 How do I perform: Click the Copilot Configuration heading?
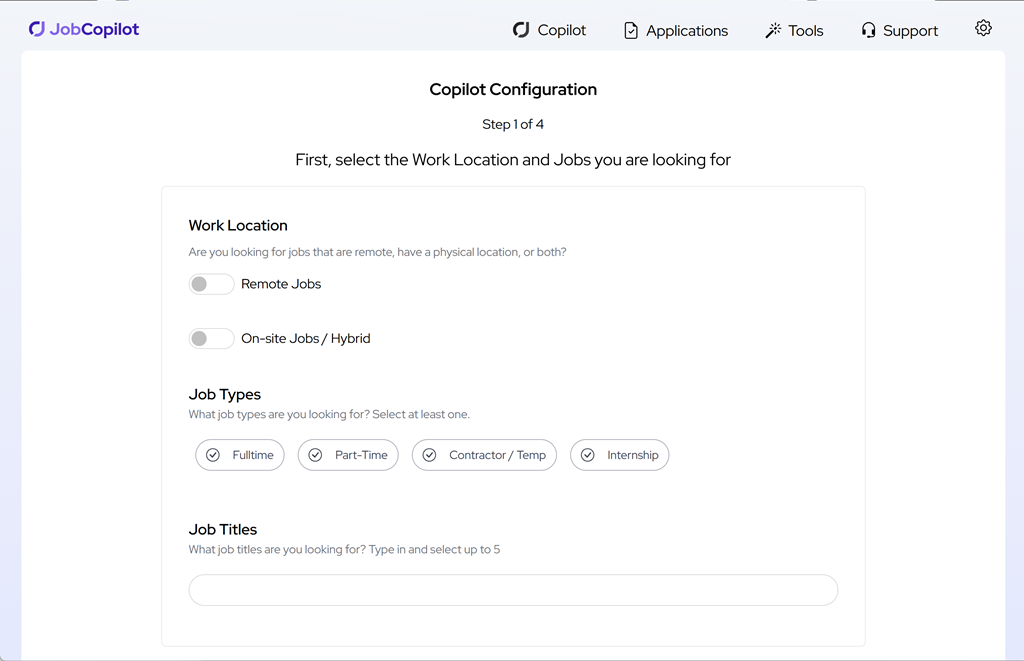coord(513,89)
